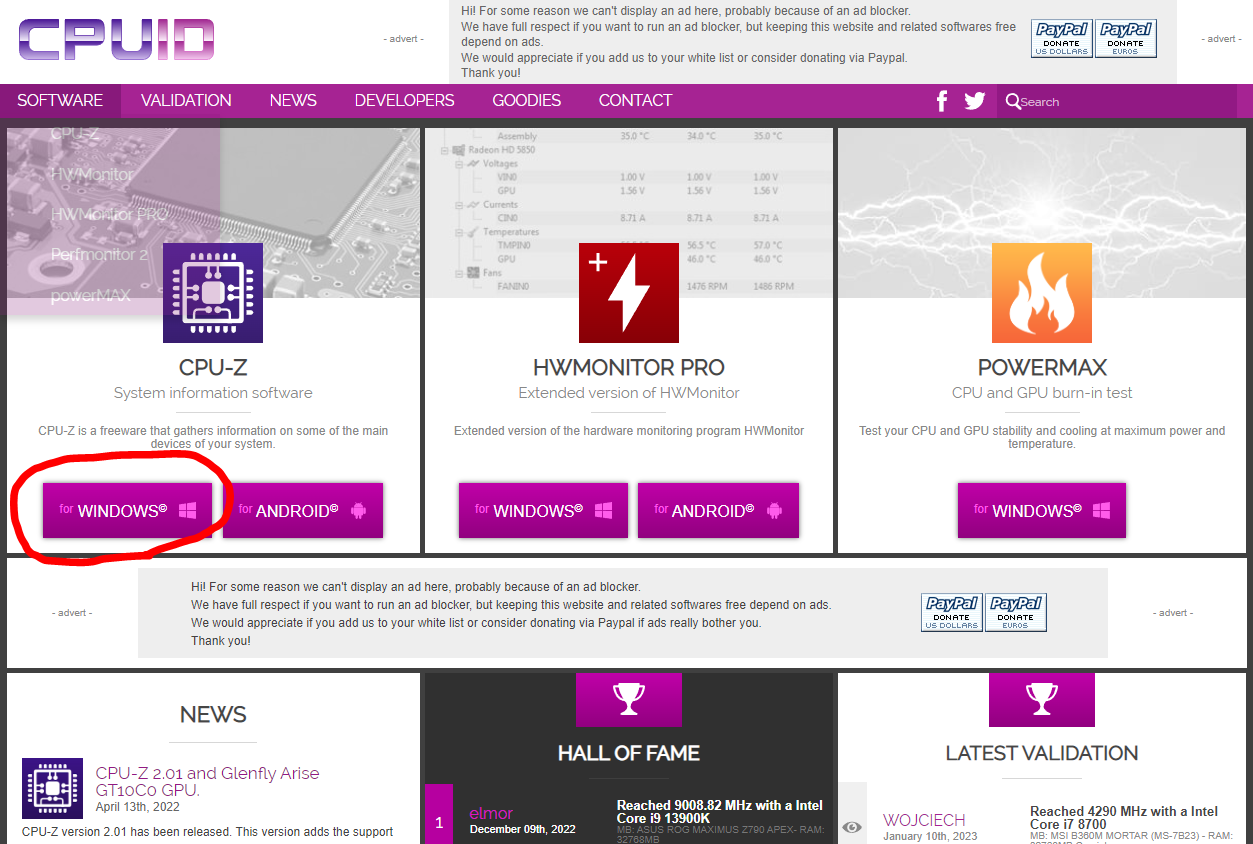
Task: Select CPU-Z in the Software dropdown
Action: coord(74,132)
